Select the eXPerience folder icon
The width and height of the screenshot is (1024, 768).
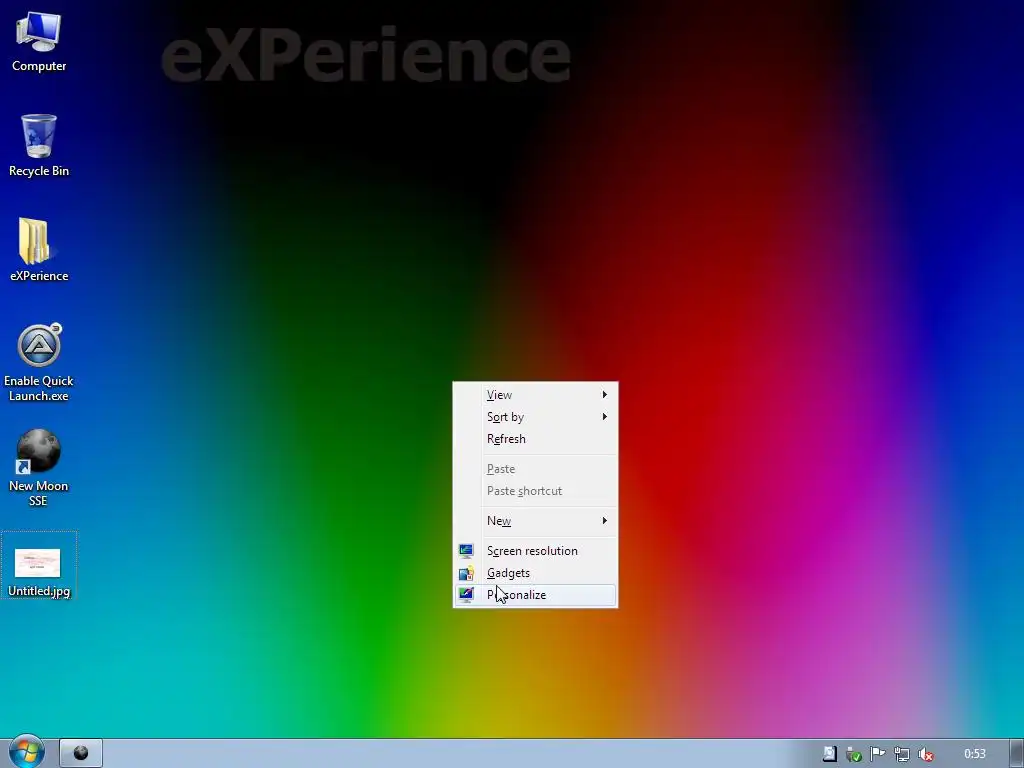[39, 250]
